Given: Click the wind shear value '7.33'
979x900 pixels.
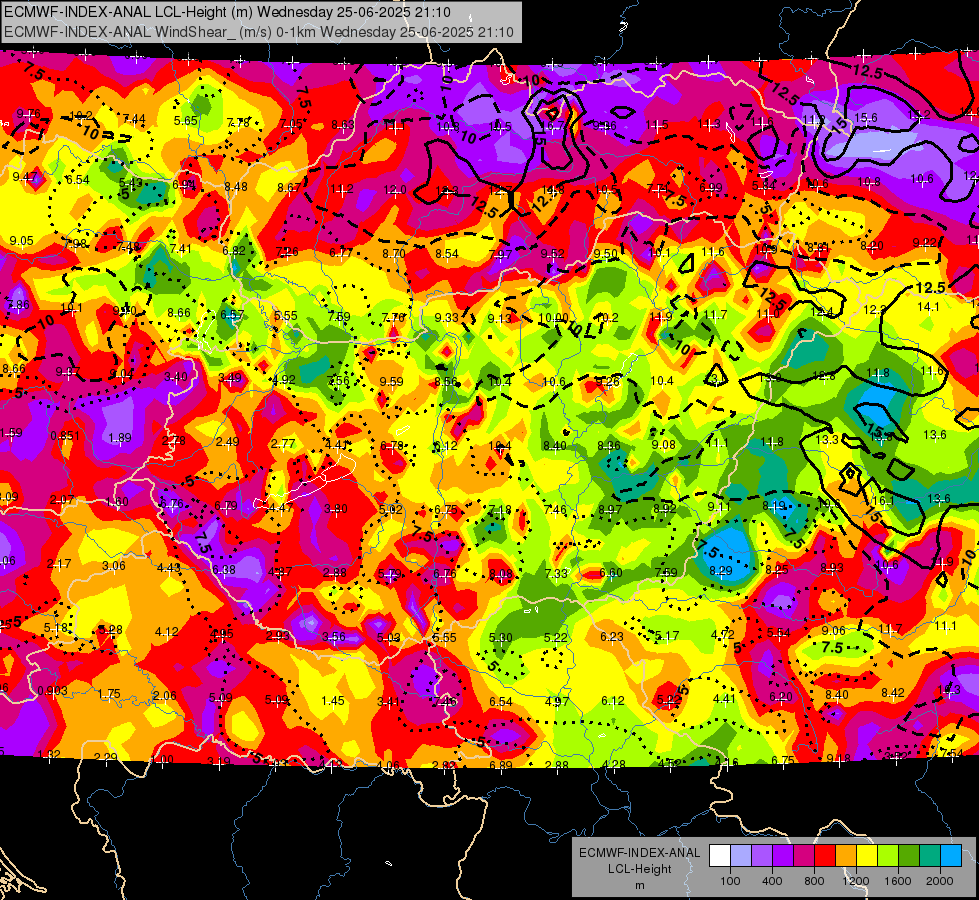Looking at the screenshot, I should pos(556,573).
